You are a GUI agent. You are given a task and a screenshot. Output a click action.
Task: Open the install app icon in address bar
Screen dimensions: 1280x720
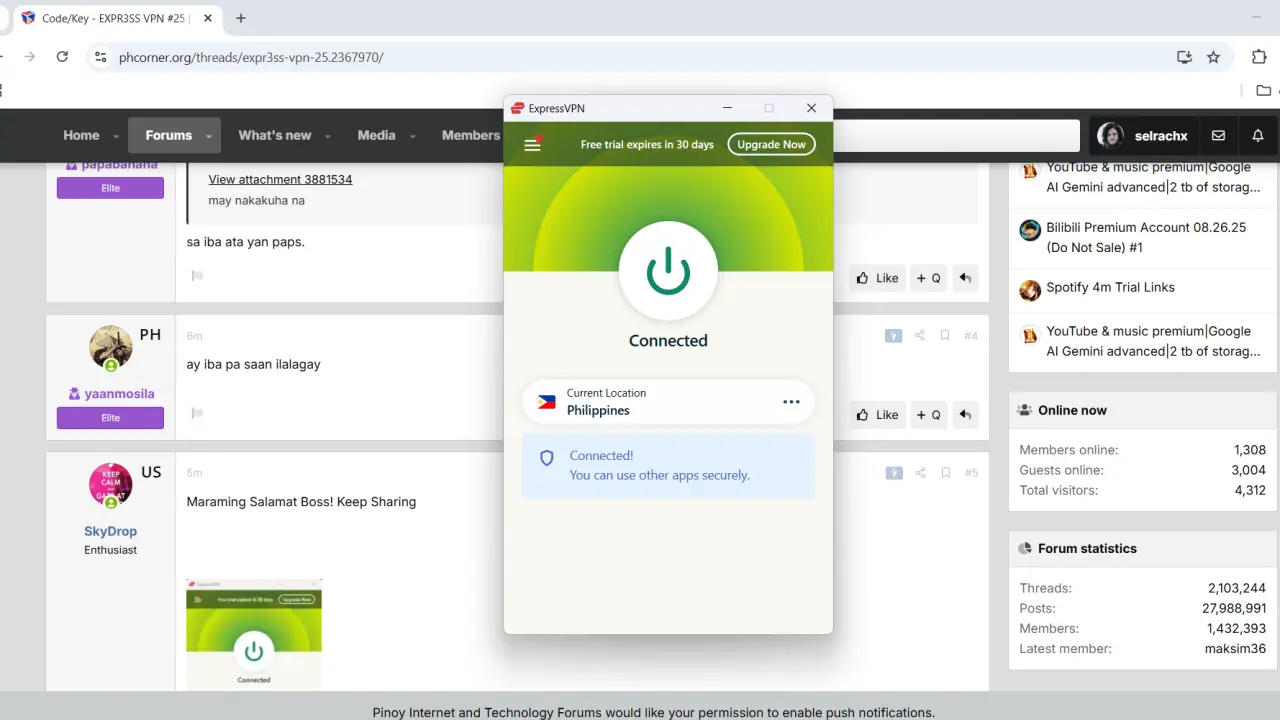(x=1184, y=57)
